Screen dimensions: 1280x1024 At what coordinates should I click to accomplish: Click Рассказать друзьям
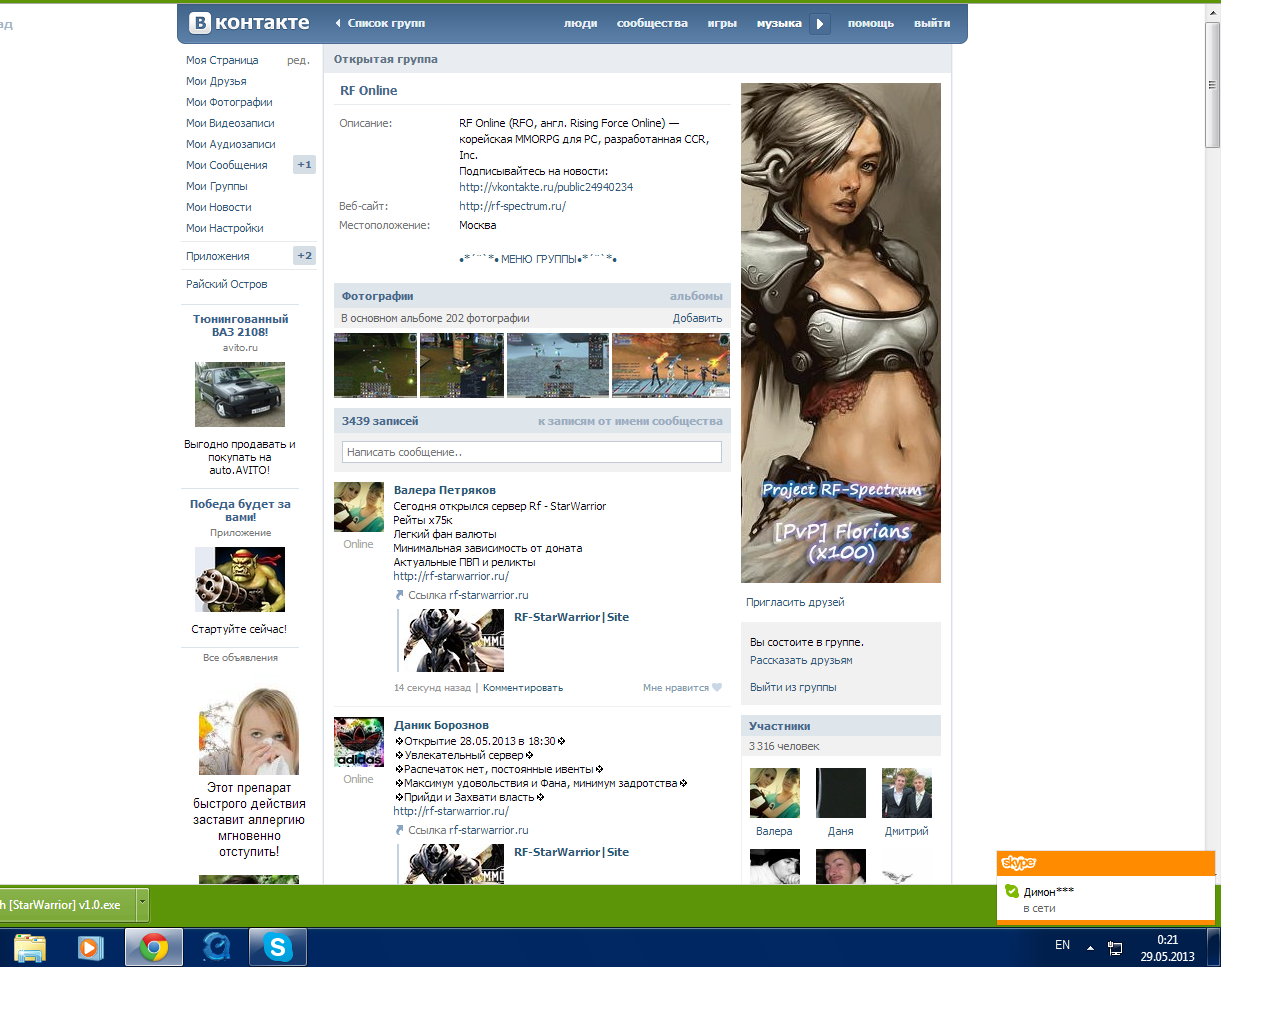pos(801,660)
